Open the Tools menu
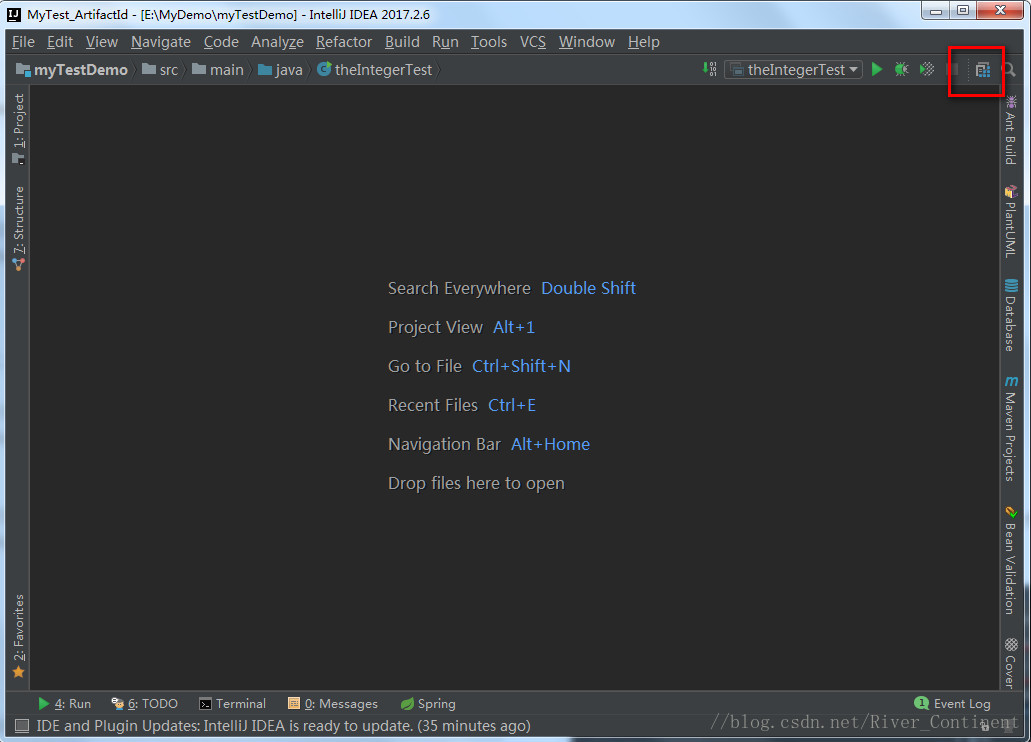Image resolution: width=1031 pixels, height=742 pixels. point(489,42)
